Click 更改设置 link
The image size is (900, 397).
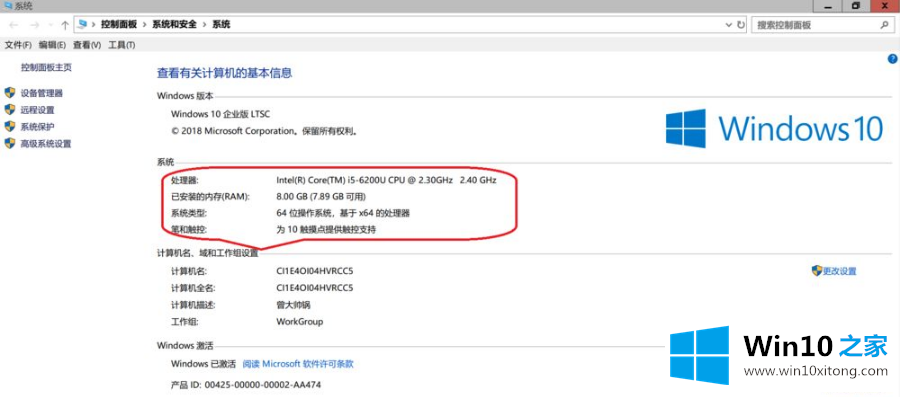[x=839, y=271]
